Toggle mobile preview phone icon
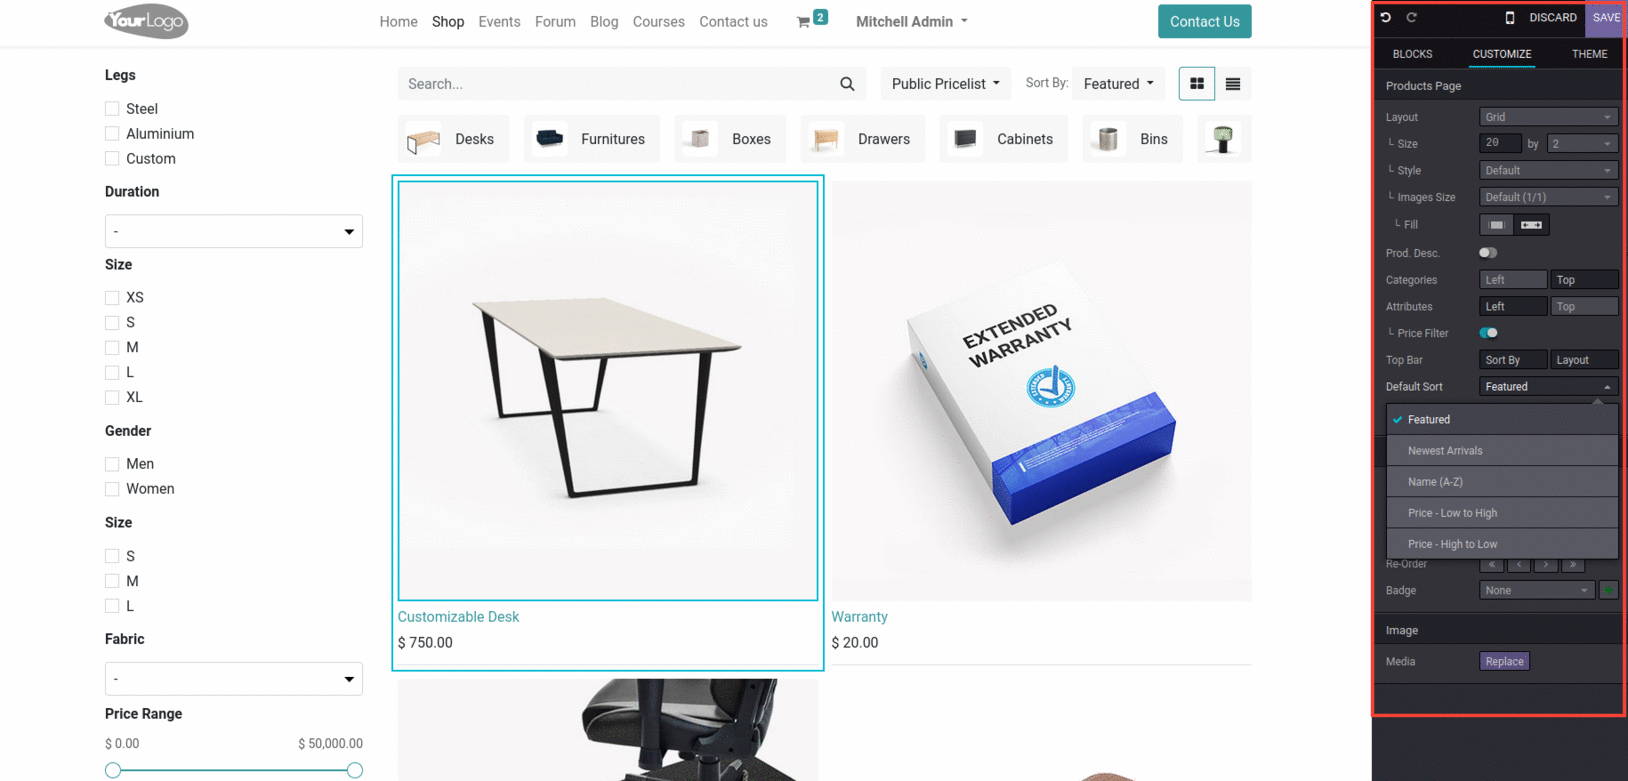The image size is (1628, 781). pos(1509,17)
